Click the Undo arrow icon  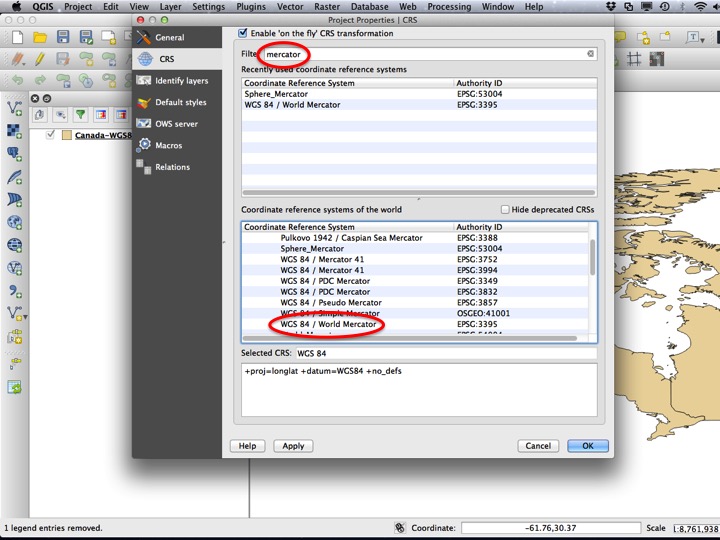[x=17, y=80]
